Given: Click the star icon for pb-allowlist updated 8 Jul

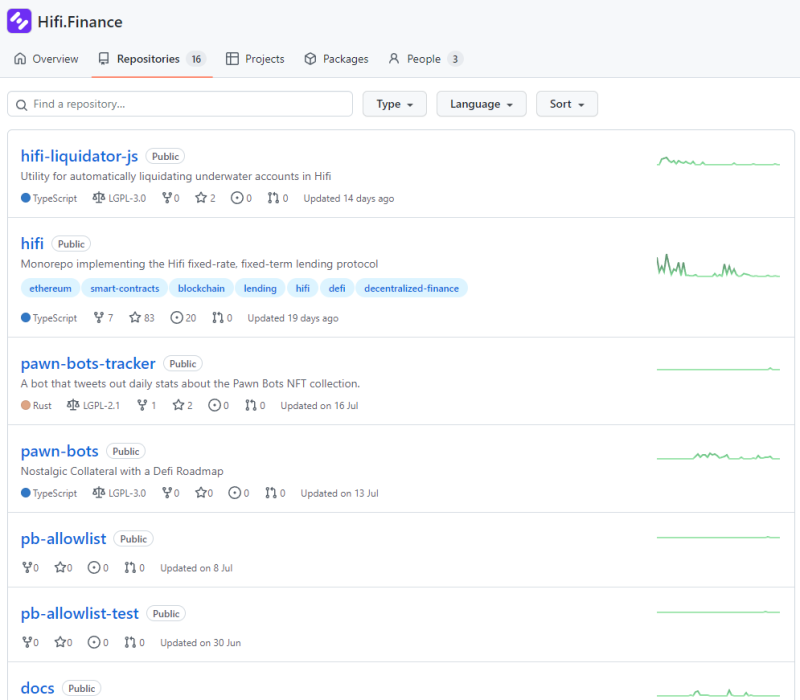Looking at the screenshot, I should (x=60, y=567).
